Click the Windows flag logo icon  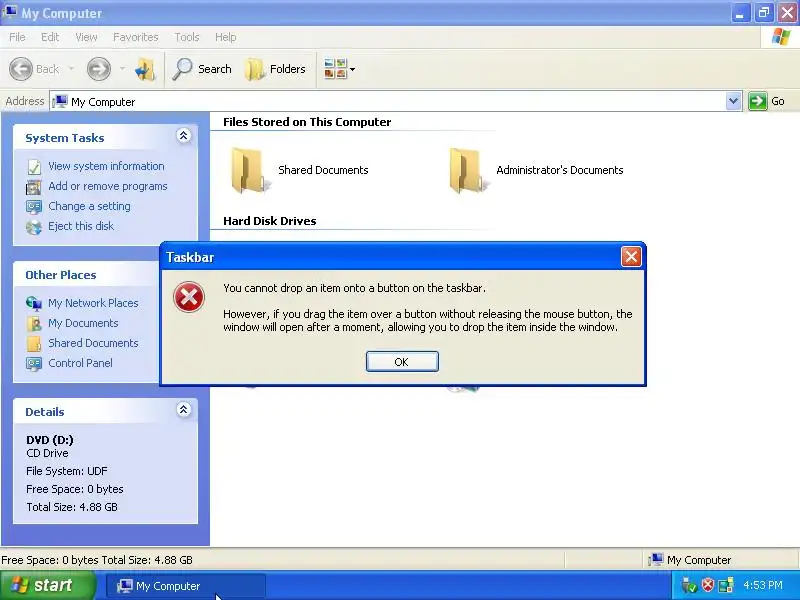point(781,37)
